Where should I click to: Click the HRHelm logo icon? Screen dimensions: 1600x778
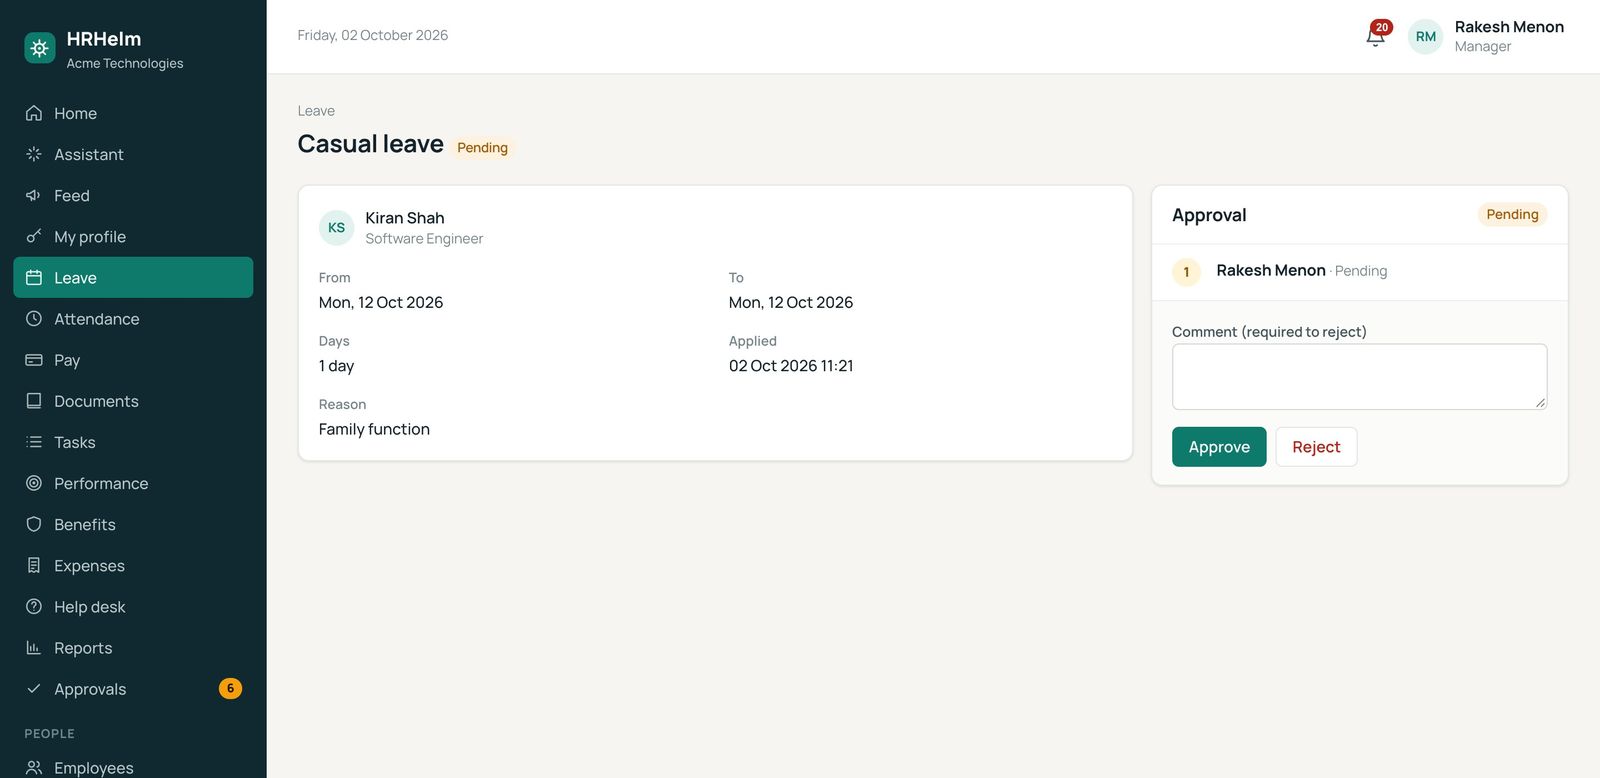40,47
